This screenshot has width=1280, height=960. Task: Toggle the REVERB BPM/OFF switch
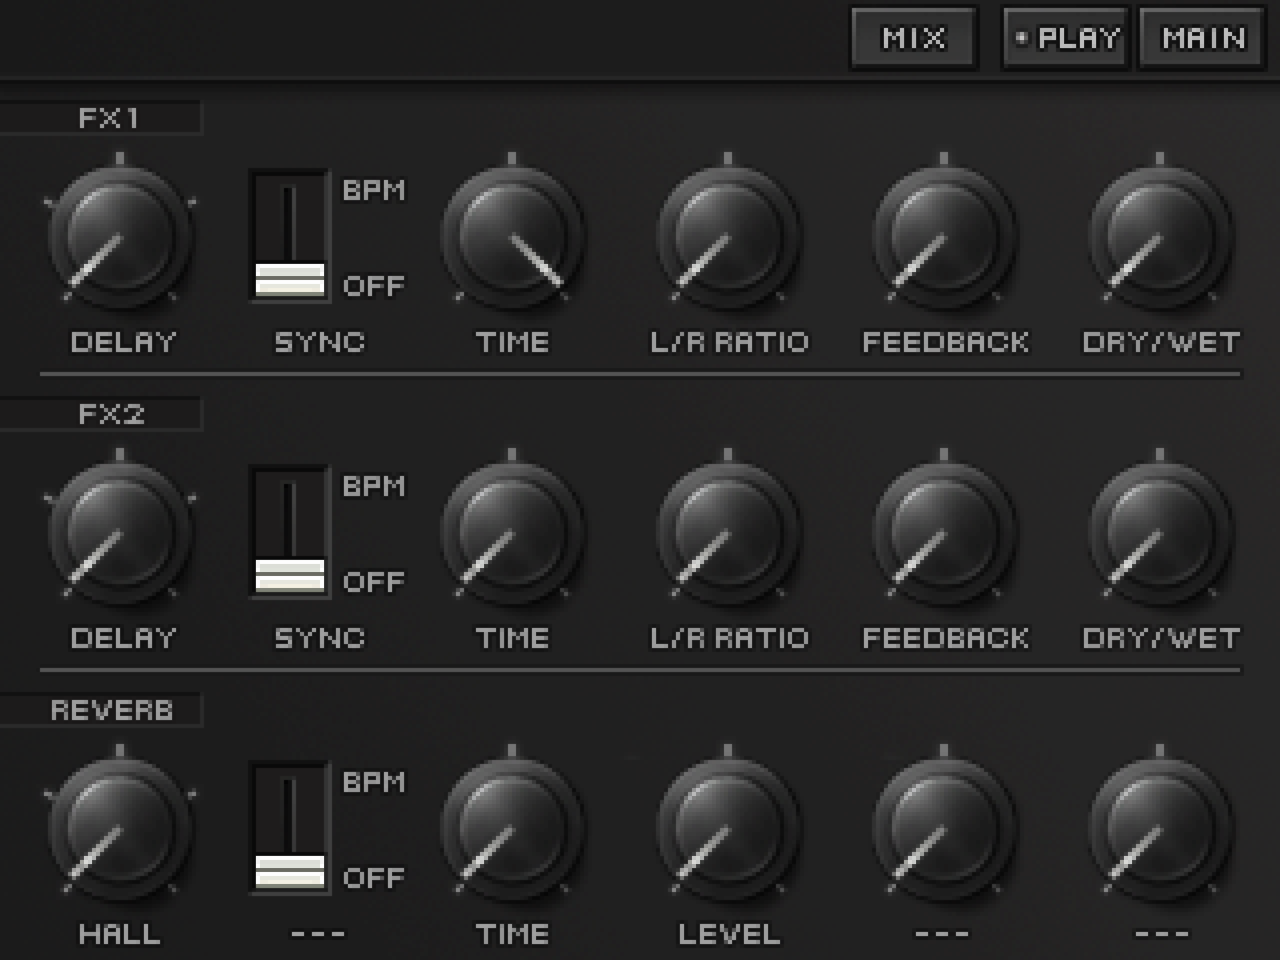(289, 828)
